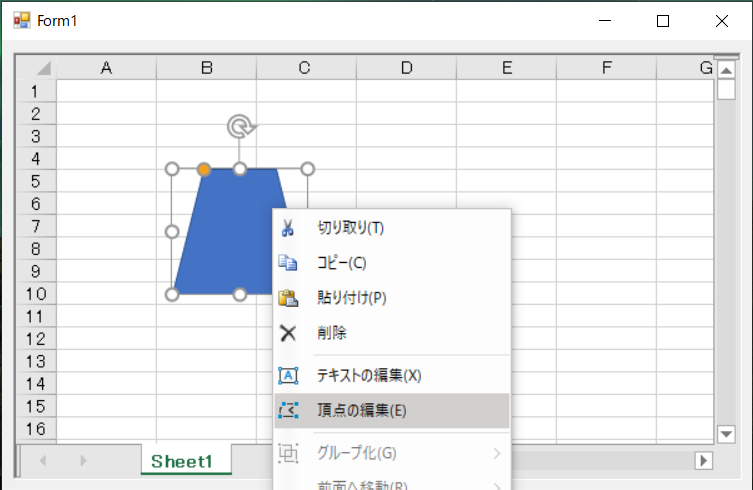Viewport: 753px width, 490px height.
Task: Click the orange adjustment handle on trapezoid
Action: point(204,169)
